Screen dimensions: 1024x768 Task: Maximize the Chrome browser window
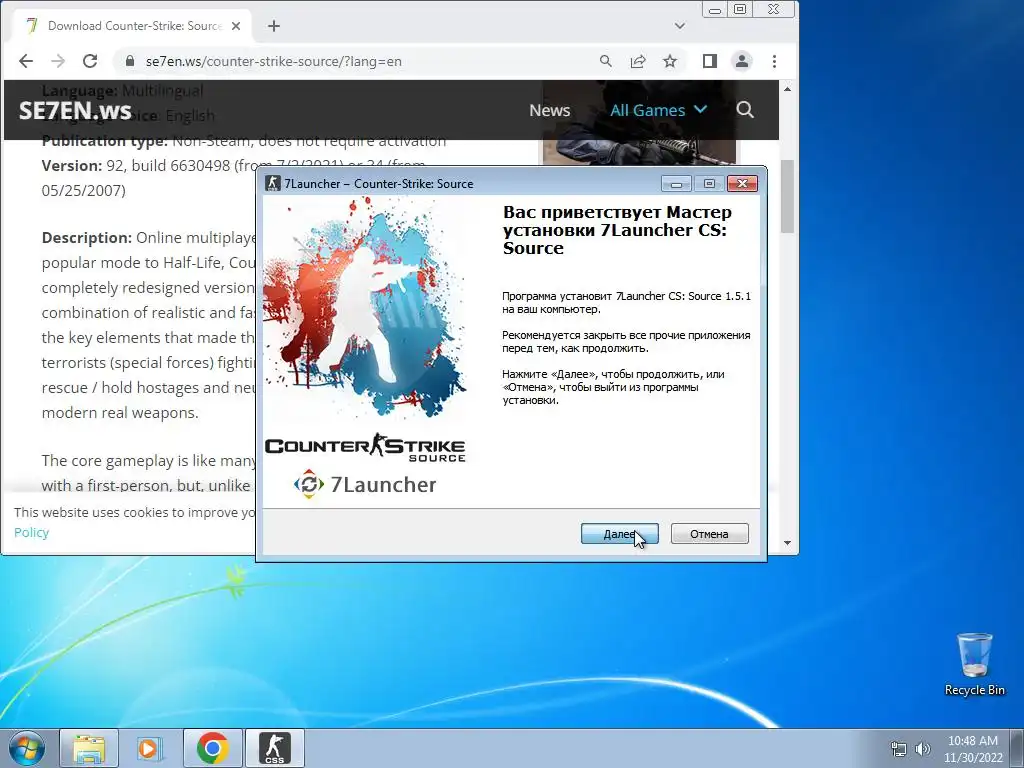click(x=740, y=10)
